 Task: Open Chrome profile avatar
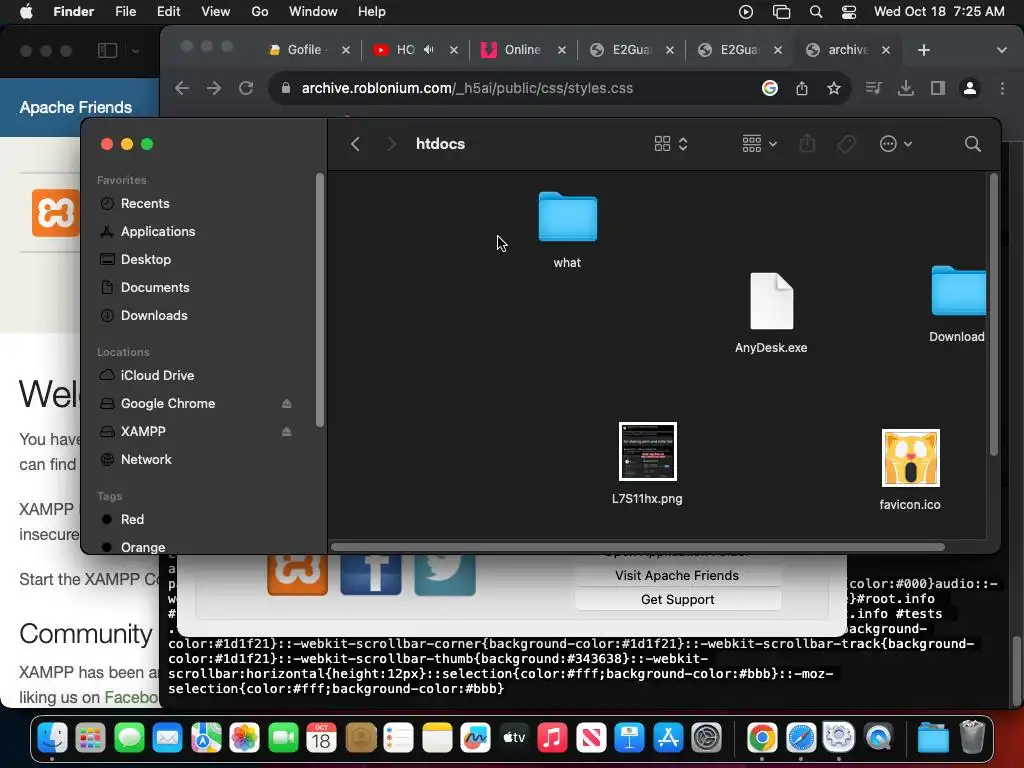970,88
